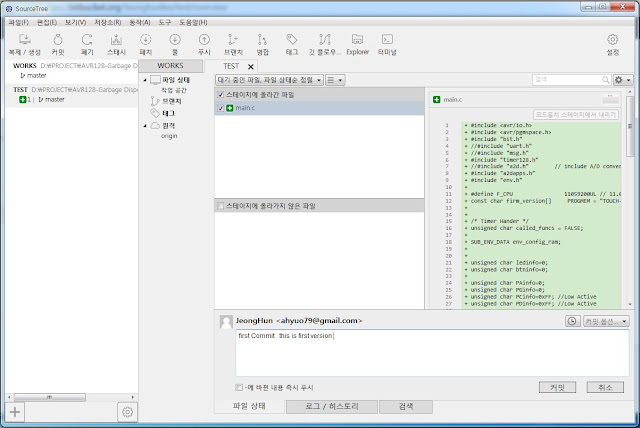Viewport: 640px width, 428px height.
Task: Click the unstage hunk button
Action: point(576,115)
